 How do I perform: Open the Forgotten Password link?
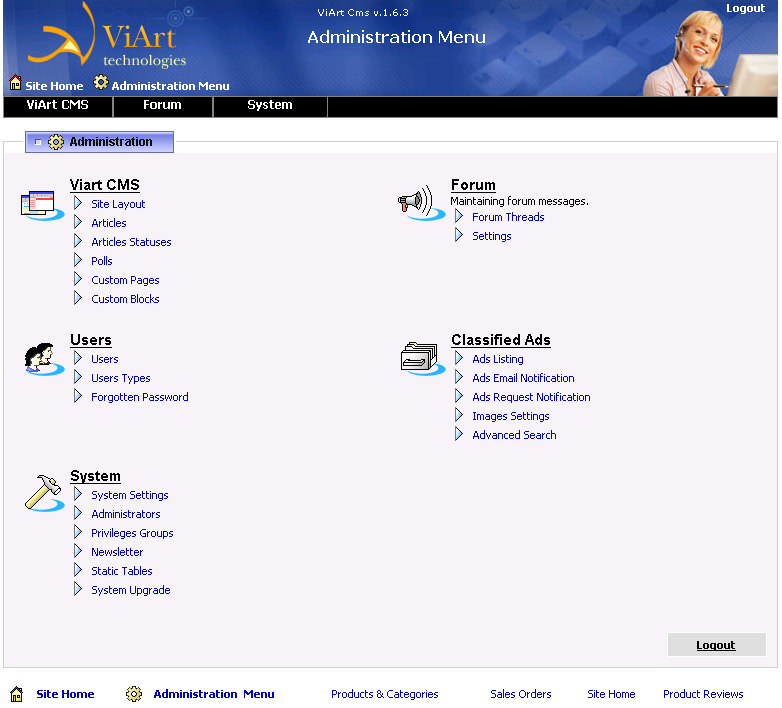click(x=140, y=397)
